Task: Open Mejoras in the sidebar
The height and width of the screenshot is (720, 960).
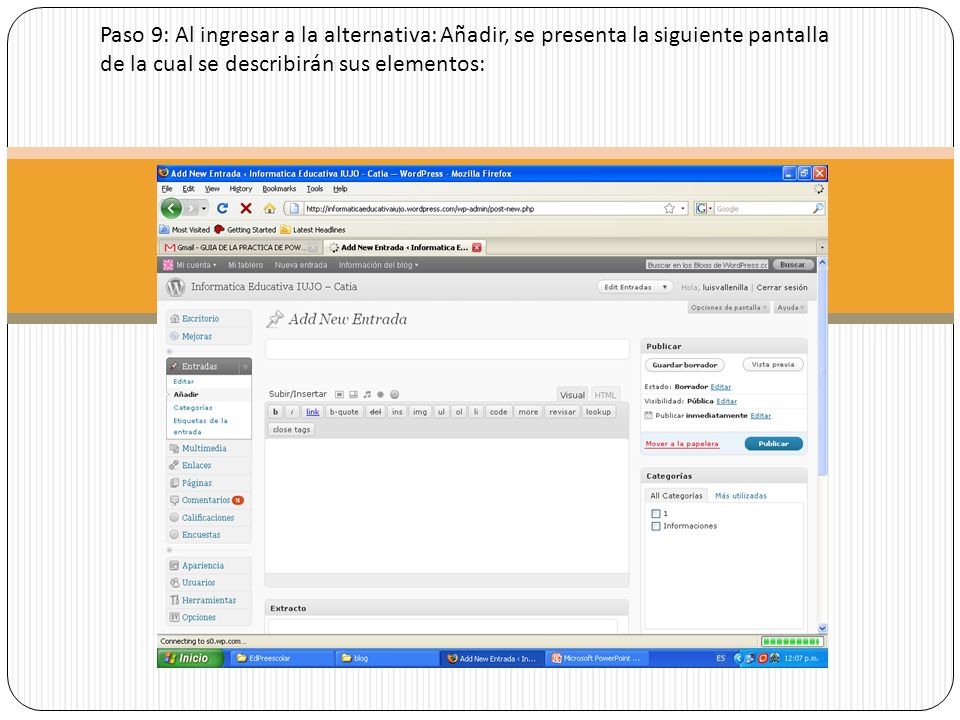Action: tap(197, 336)
